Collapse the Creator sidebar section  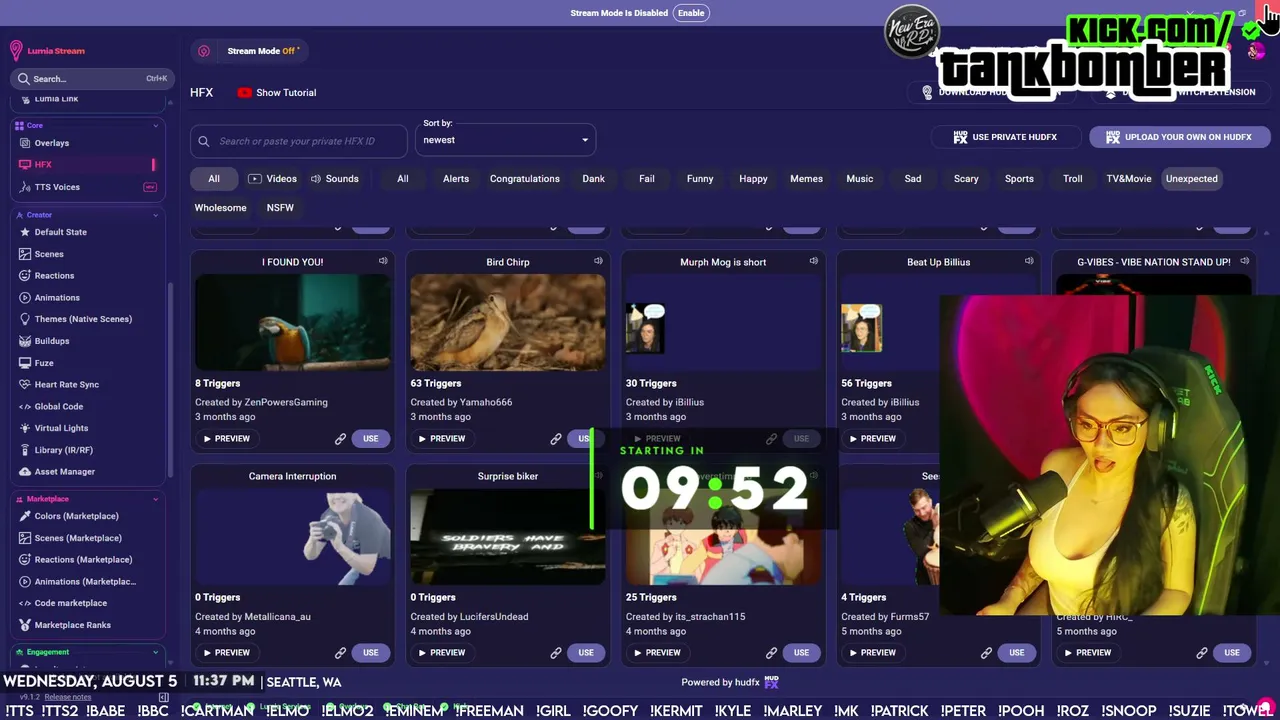click(x=155, y=215)
